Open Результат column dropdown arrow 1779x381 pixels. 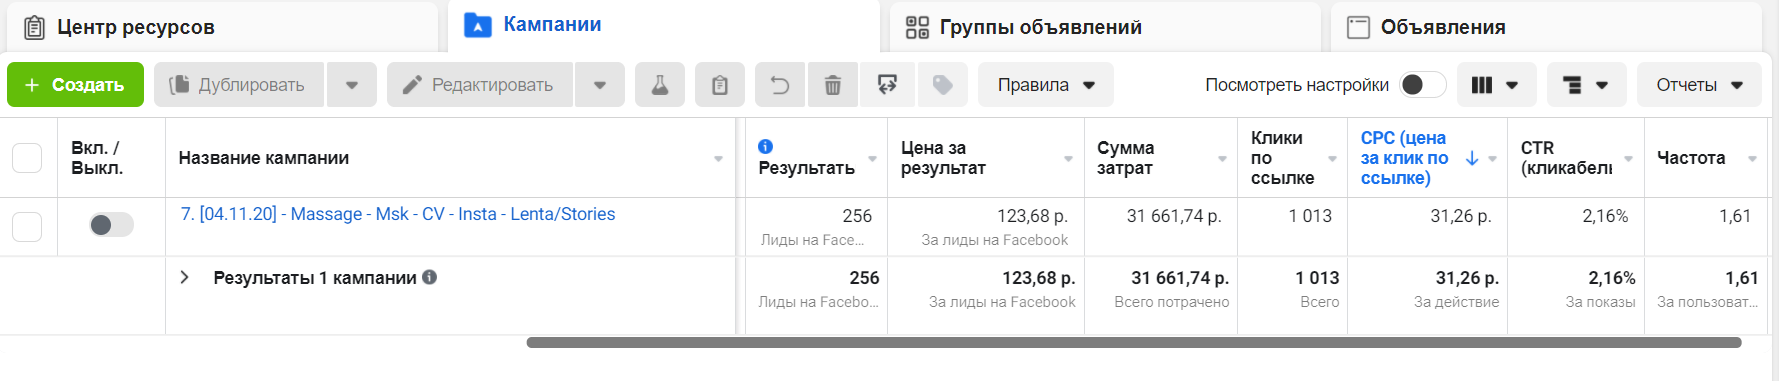[872, 159]
